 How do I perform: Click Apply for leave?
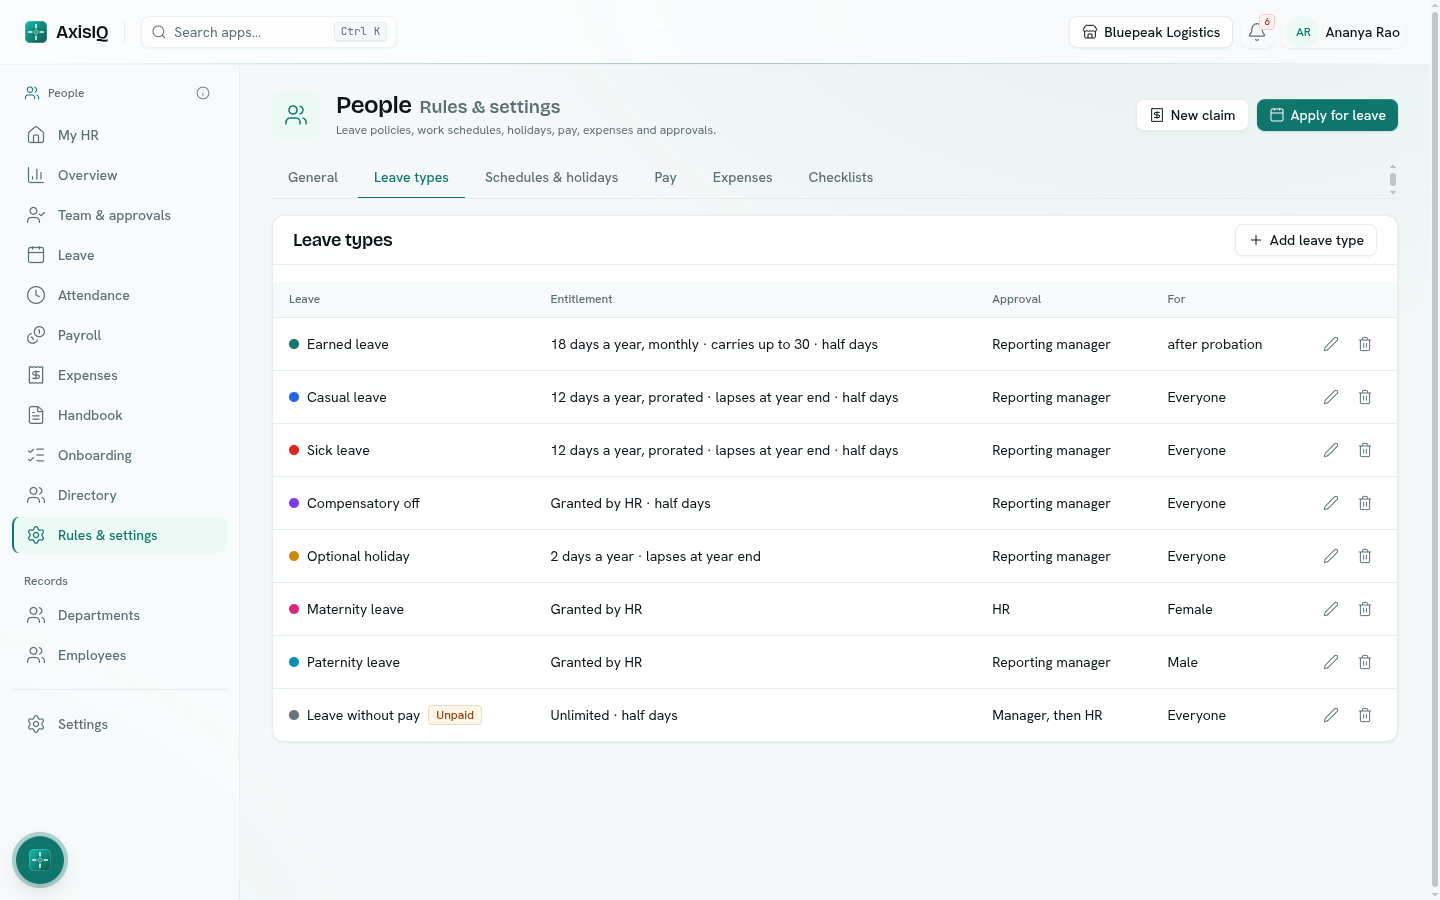pos(1327,115)
